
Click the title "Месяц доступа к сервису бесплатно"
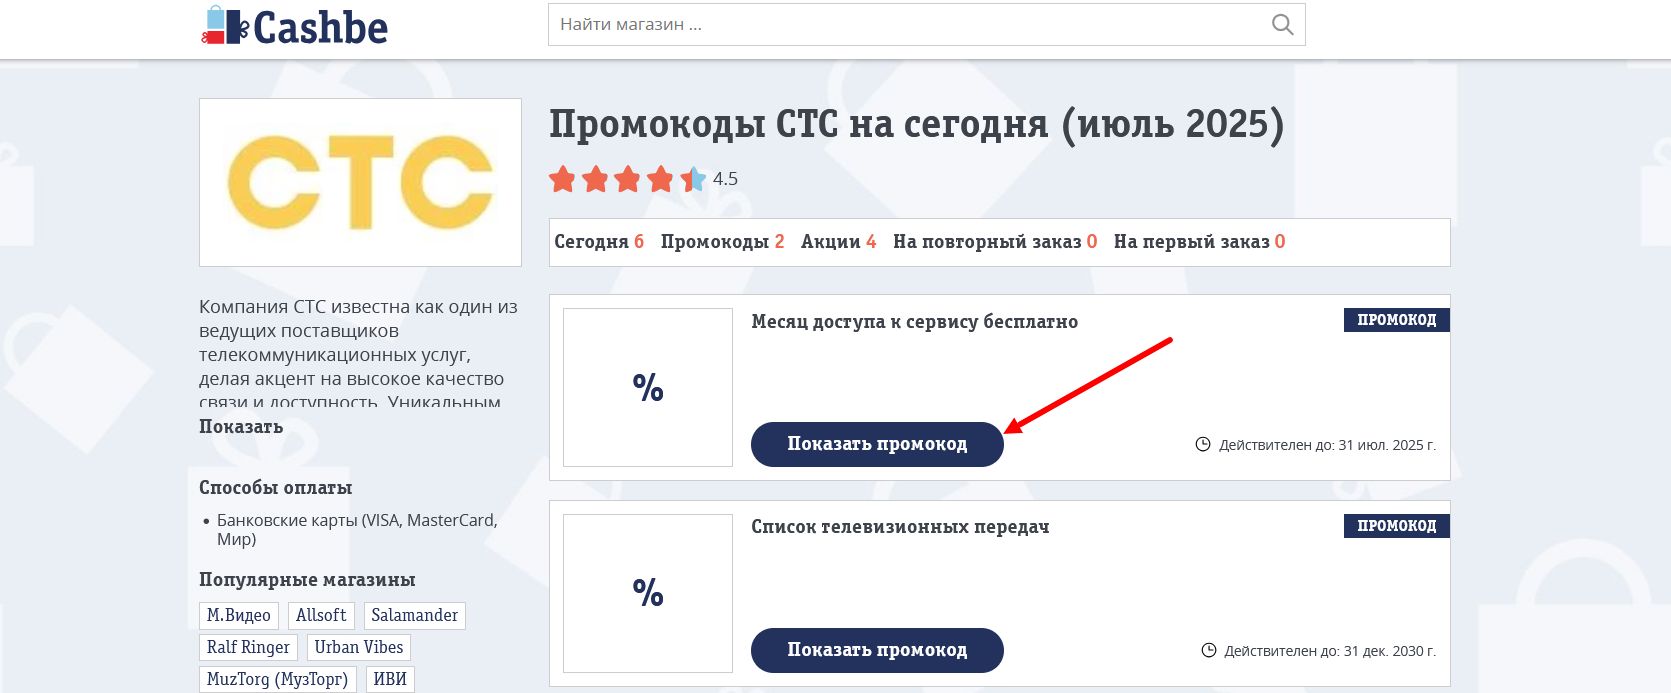pos(914,322)
